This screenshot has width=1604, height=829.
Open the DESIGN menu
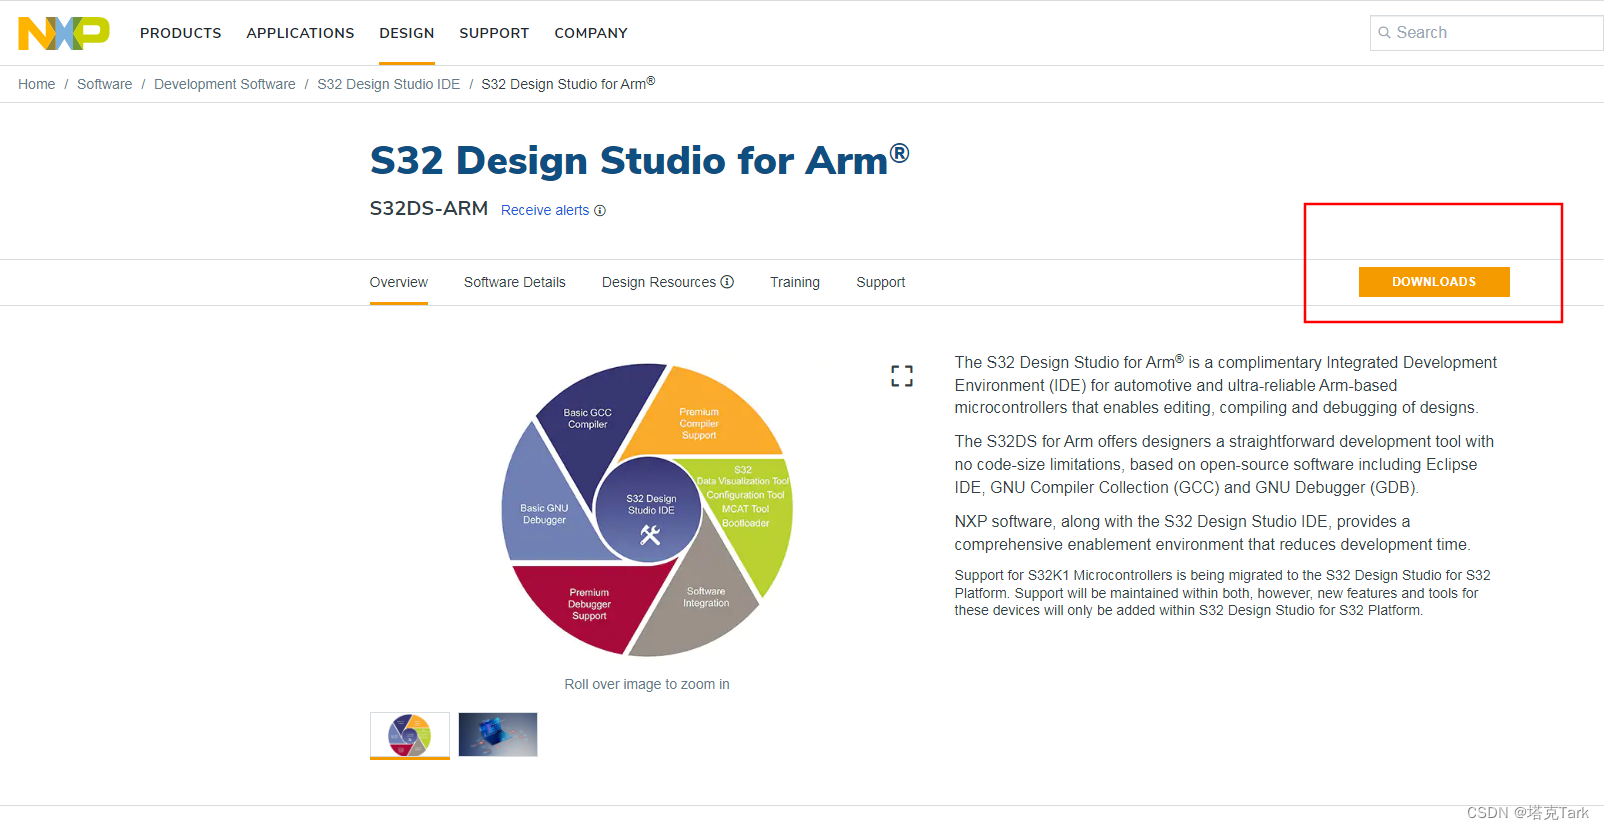point(407,33)
